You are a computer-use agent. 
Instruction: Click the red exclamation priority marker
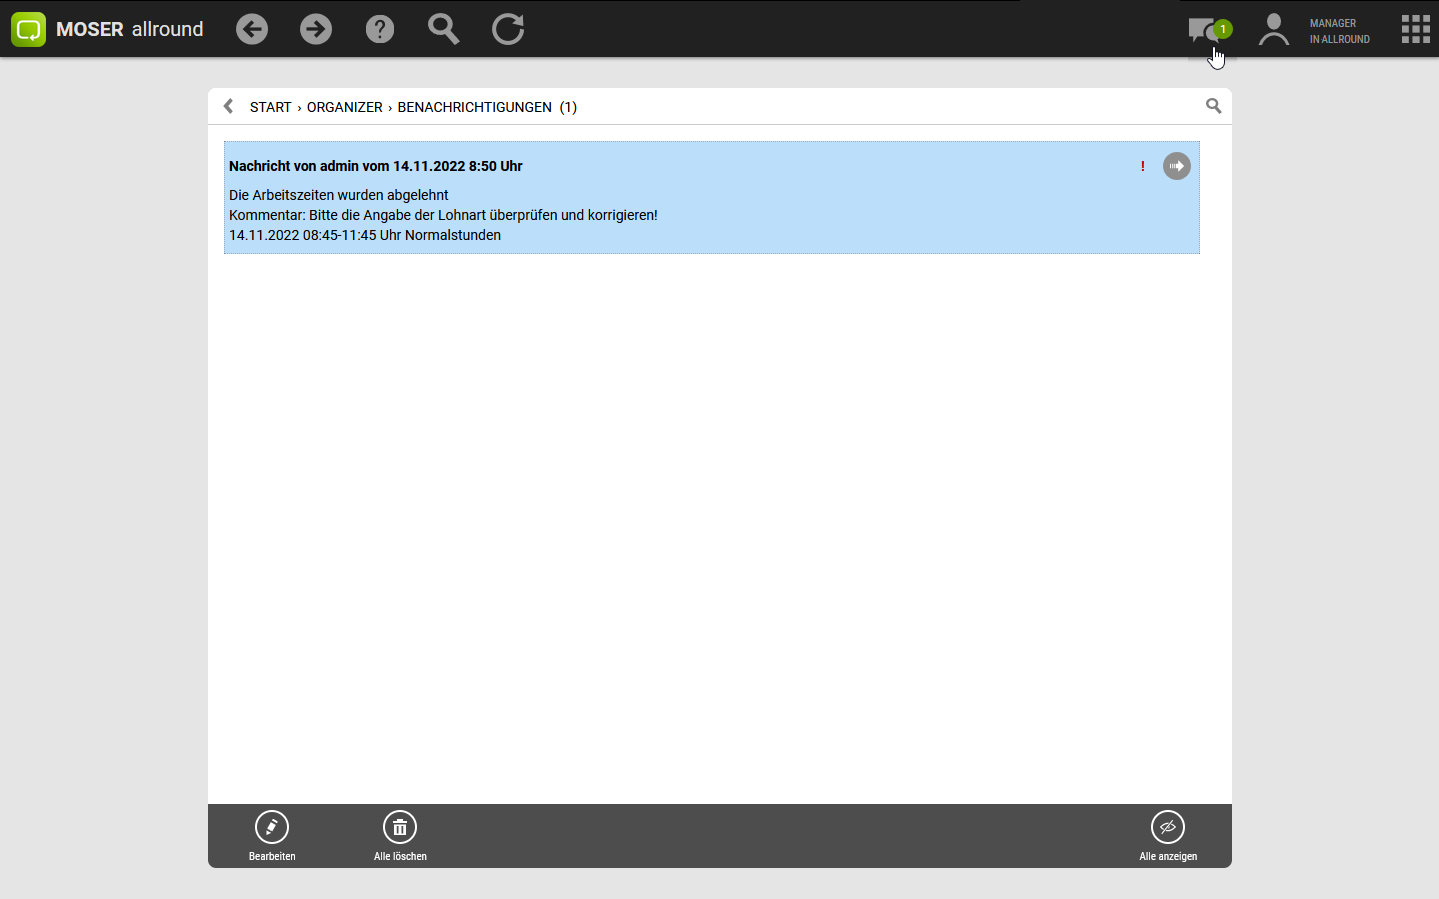coord(1142,166)
